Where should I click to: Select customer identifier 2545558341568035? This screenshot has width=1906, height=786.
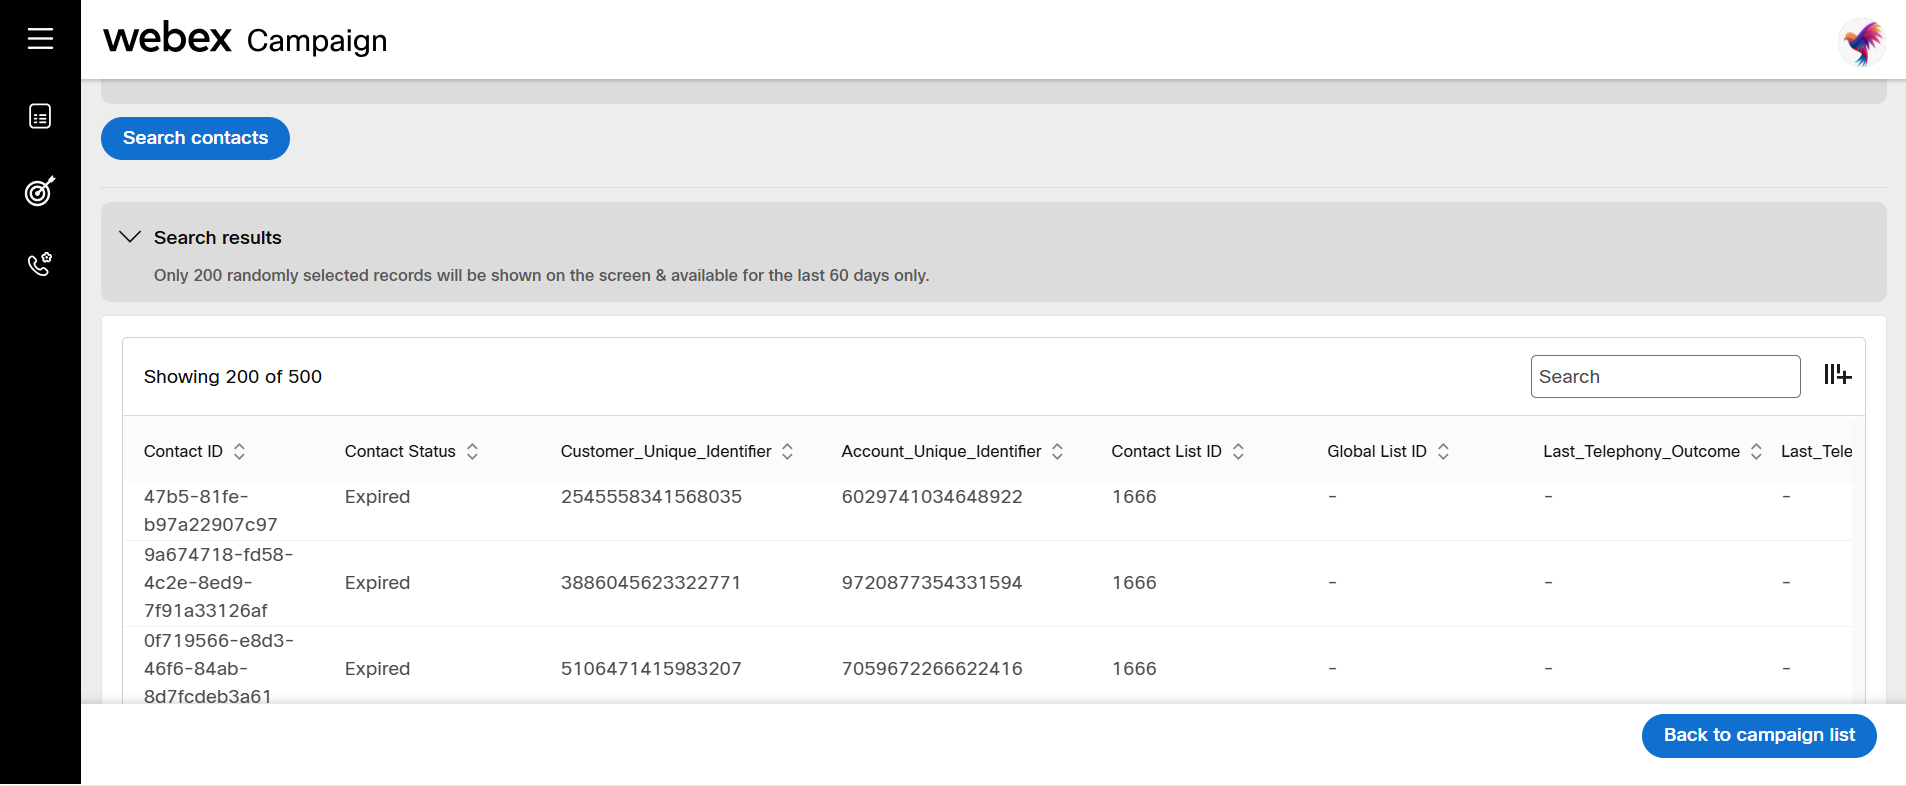(651, 497)
